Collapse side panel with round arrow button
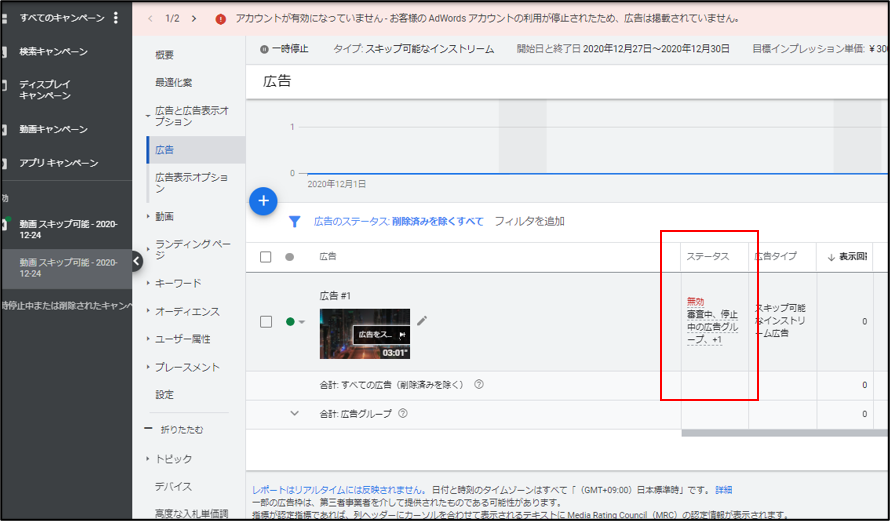 [136, 261]
